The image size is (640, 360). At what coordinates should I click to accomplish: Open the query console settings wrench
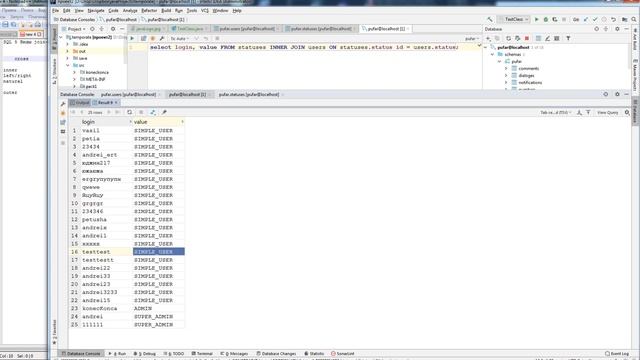(x=162, y=38)
